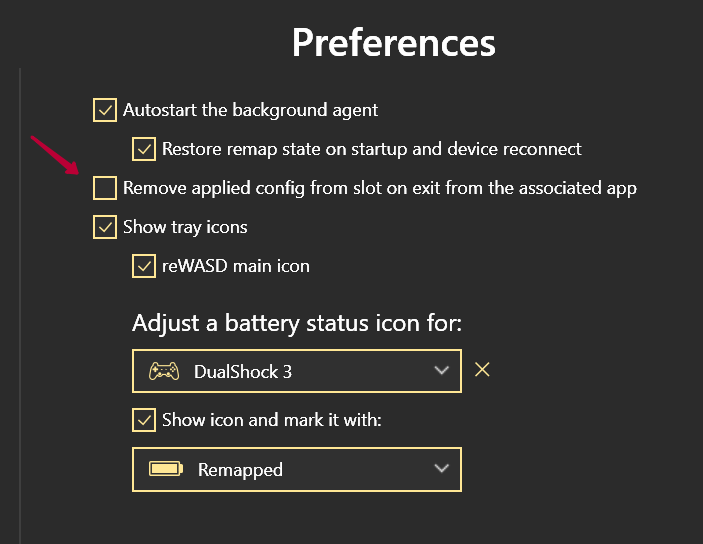Disable Show tray icons checkbox
Viewport: 703px width, 544px height.
click(x=105, y=227)
